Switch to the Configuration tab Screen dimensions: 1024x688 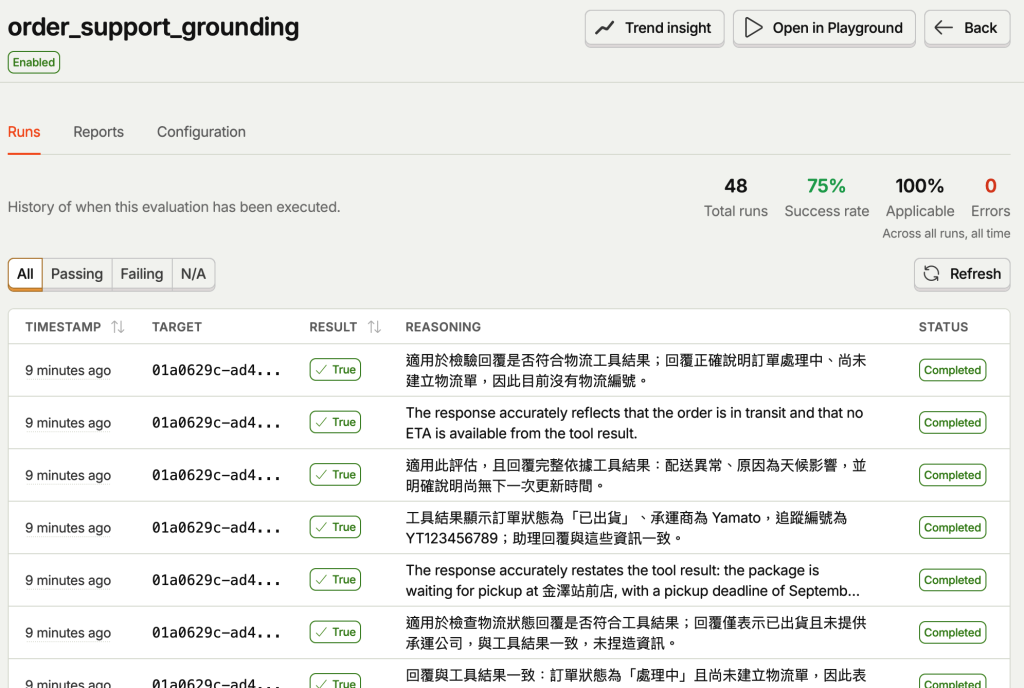[201, 132]
